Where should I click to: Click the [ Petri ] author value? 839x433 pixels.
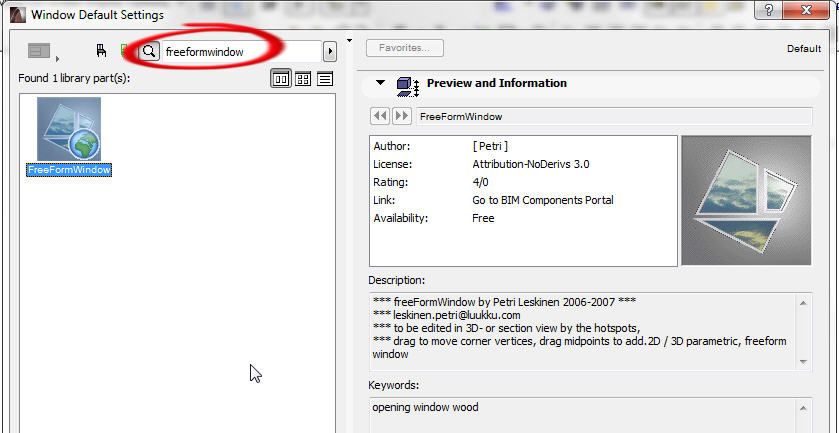[490, 146]
